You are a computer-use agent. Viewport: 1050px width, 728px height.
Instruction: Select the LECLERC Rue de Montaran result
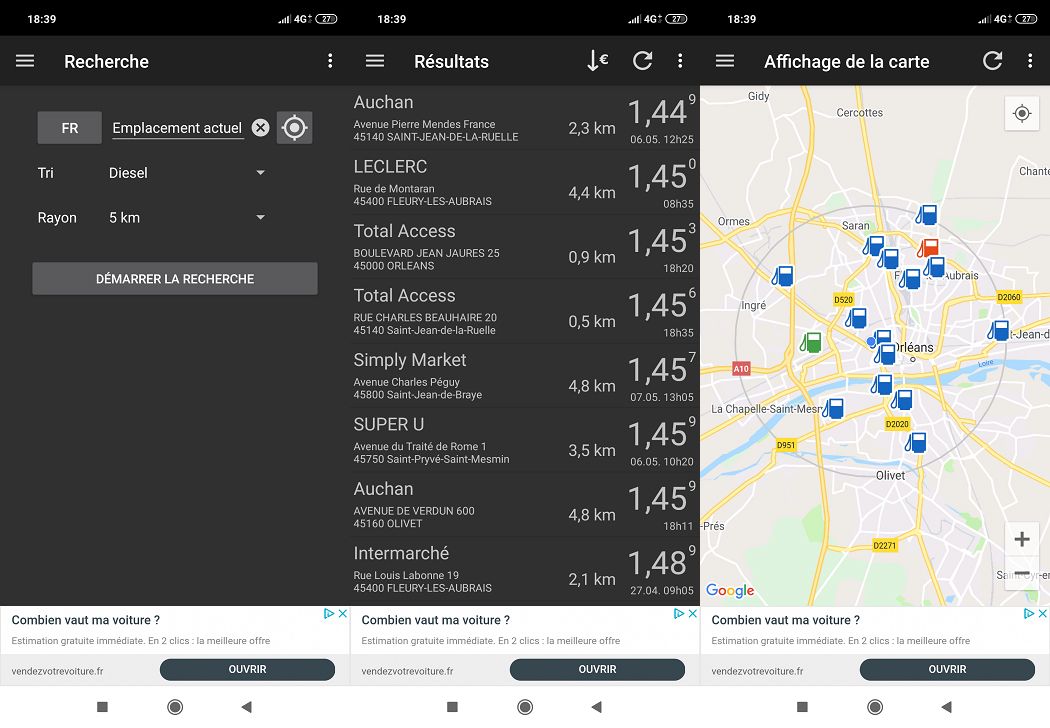coord(525,183)
